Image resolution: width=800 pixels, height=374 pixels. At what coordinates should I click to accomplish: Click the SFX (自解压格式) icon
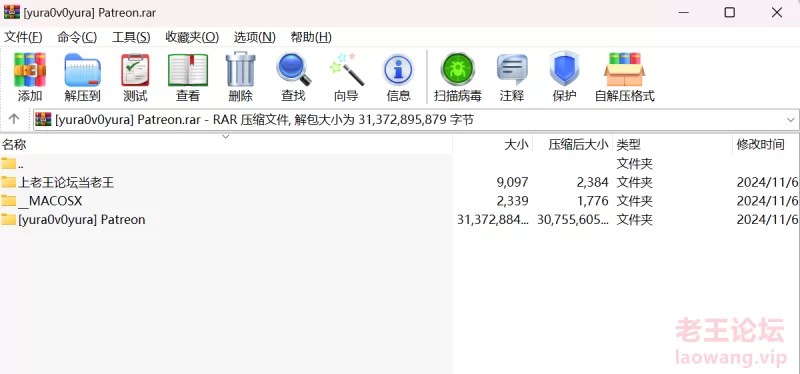pyautogui.click(x=624, y=69)
